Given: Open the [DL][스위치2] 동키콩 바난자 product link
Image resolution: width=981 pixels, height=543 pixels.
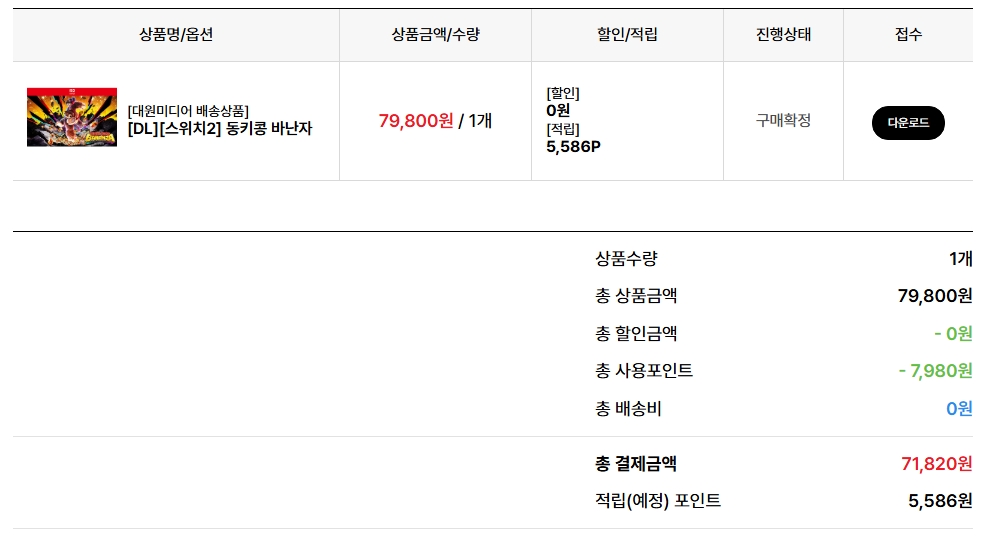Looking at the screenshot, I should [x=220, y=128].
